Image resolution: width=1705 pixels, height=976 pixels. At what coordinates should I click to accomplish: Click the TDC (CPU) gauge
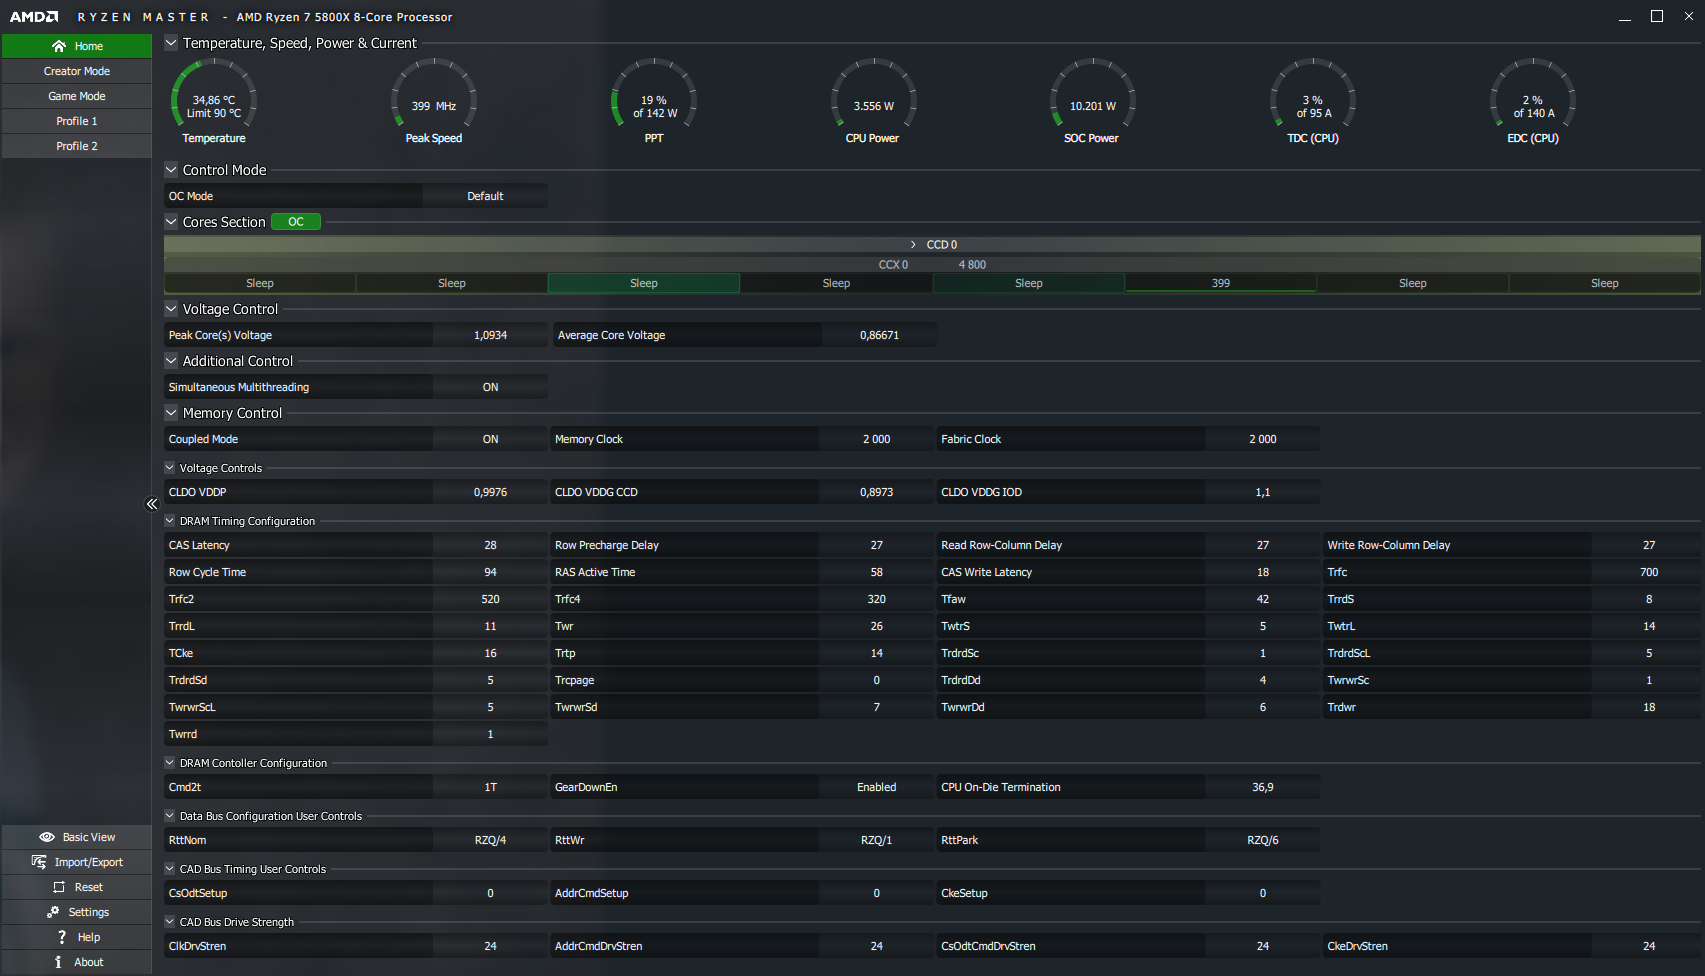[x=1313, y=101]
